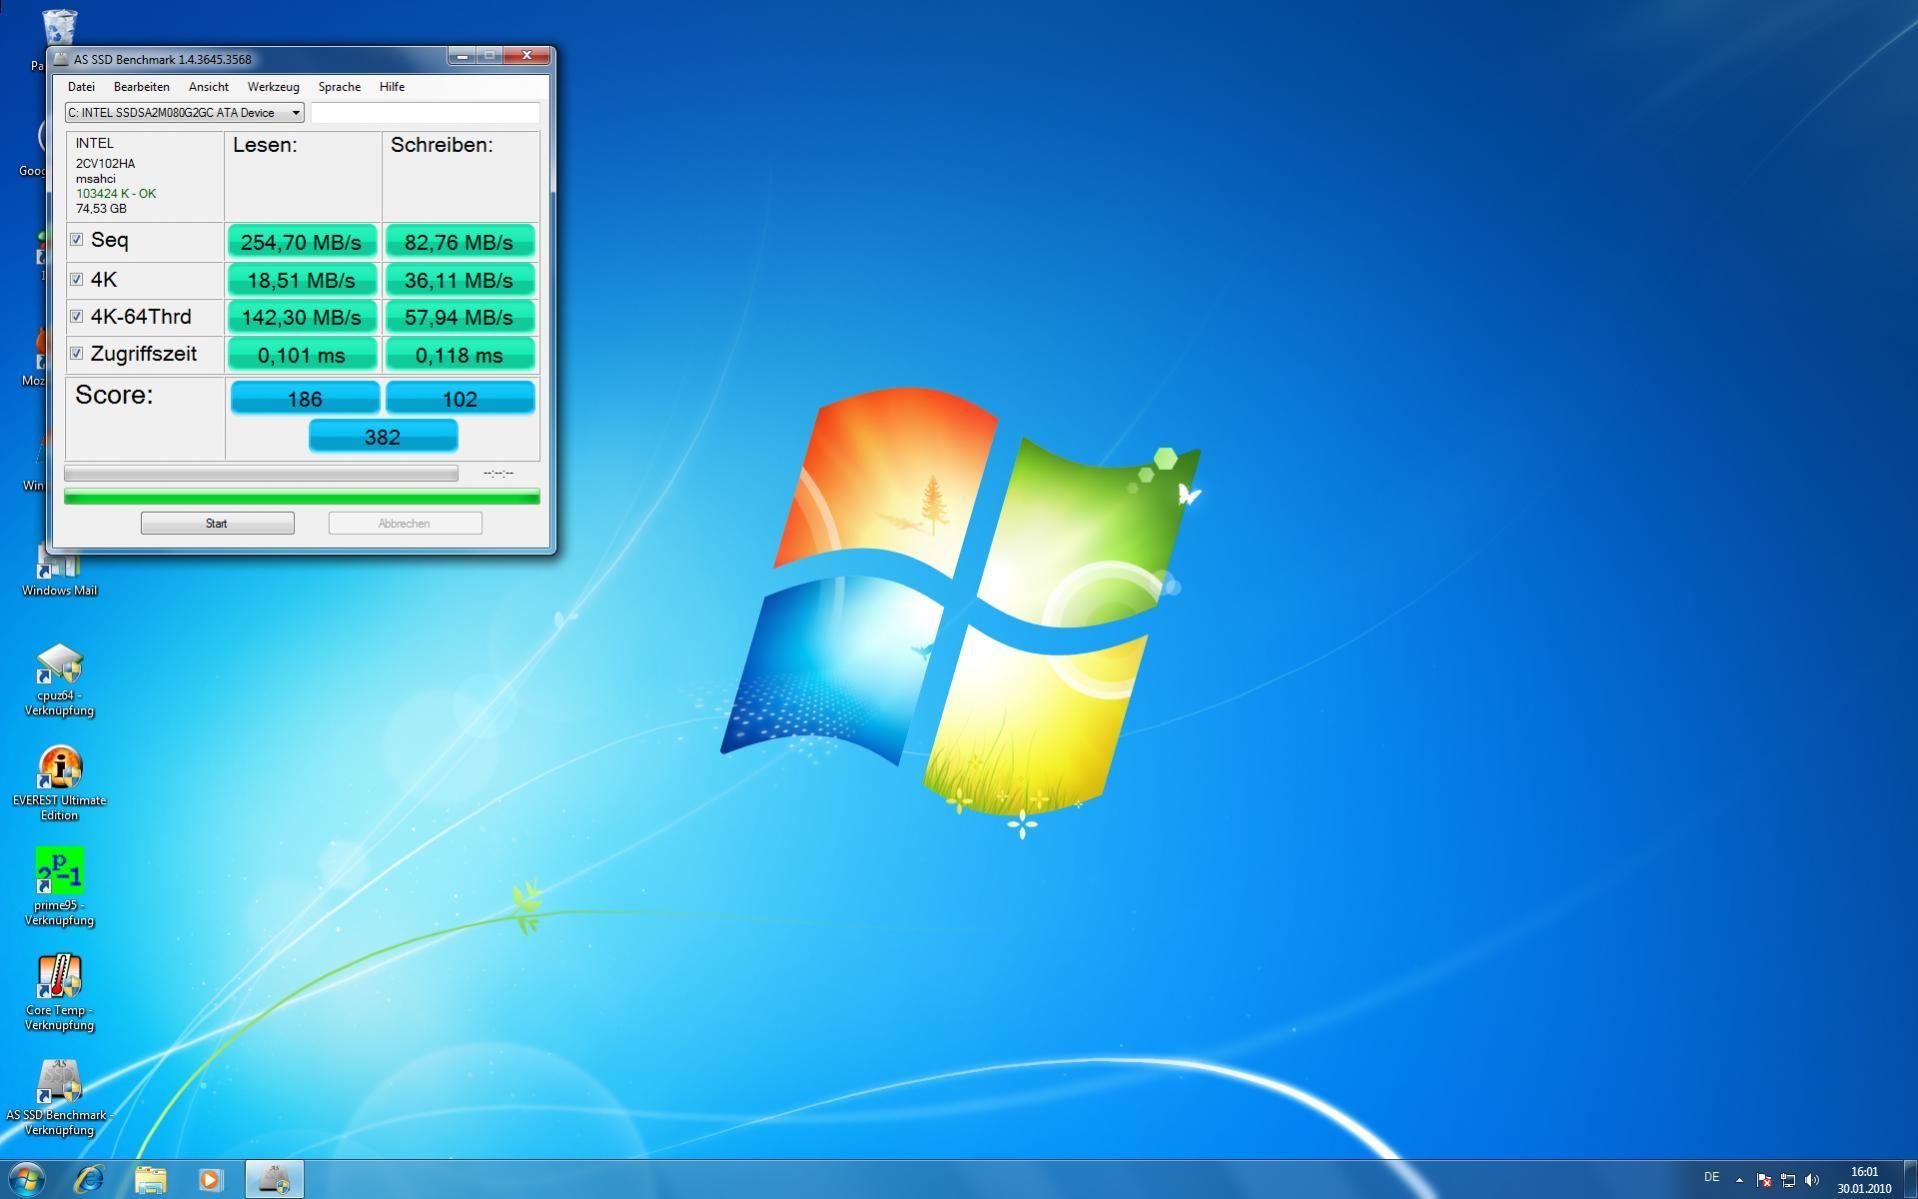Viewport: 1918px width, 1199px height.
Task: Open the Hilfe menu
Action: pyautogui.click(x=392, y=87)
